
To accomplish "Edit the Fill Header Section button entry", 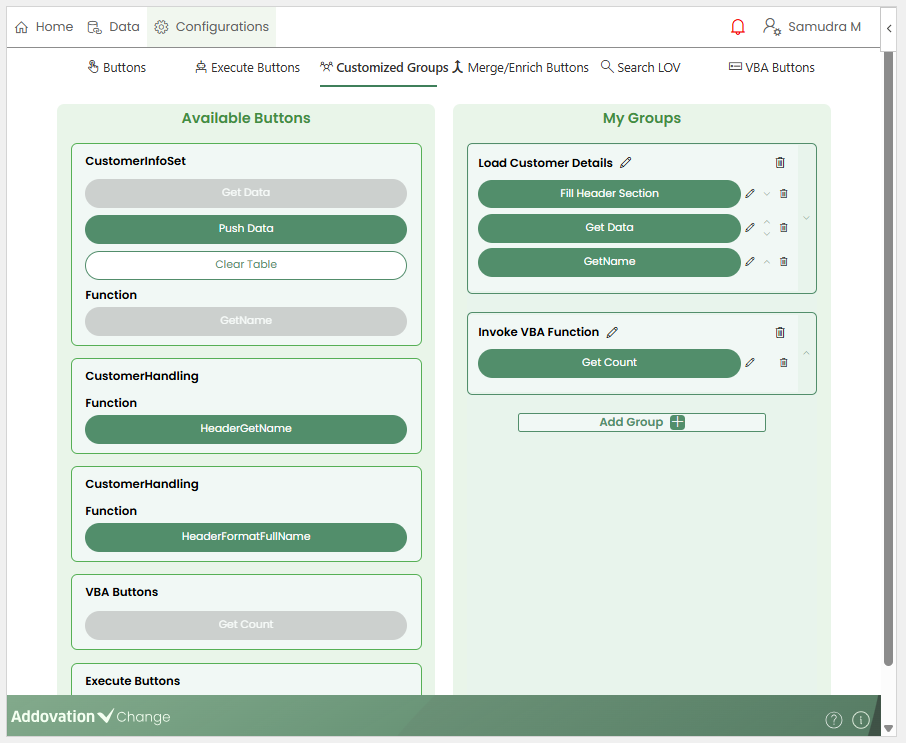I will 750,194.
